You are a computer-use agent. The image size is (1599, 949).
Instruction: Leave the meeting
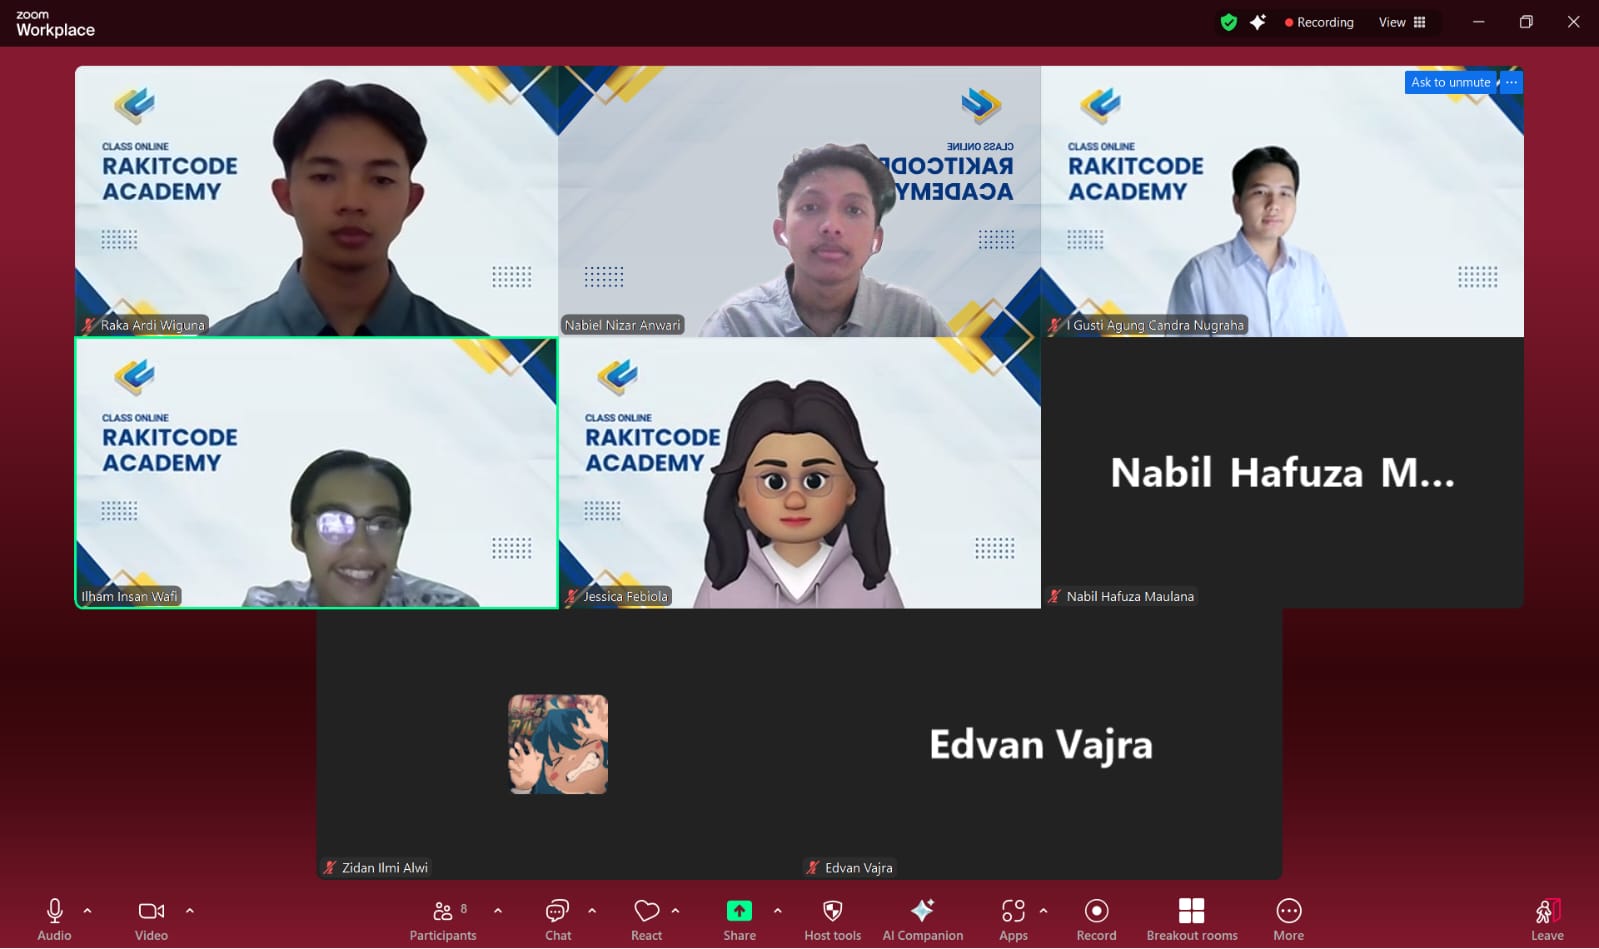click(x=1547, y=920)
